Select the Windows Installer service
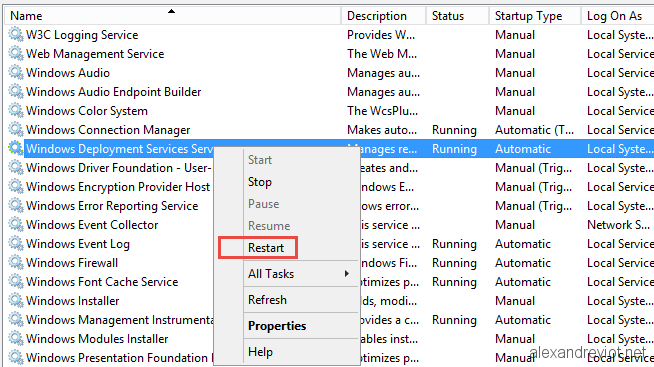 [x=73, y=300]
